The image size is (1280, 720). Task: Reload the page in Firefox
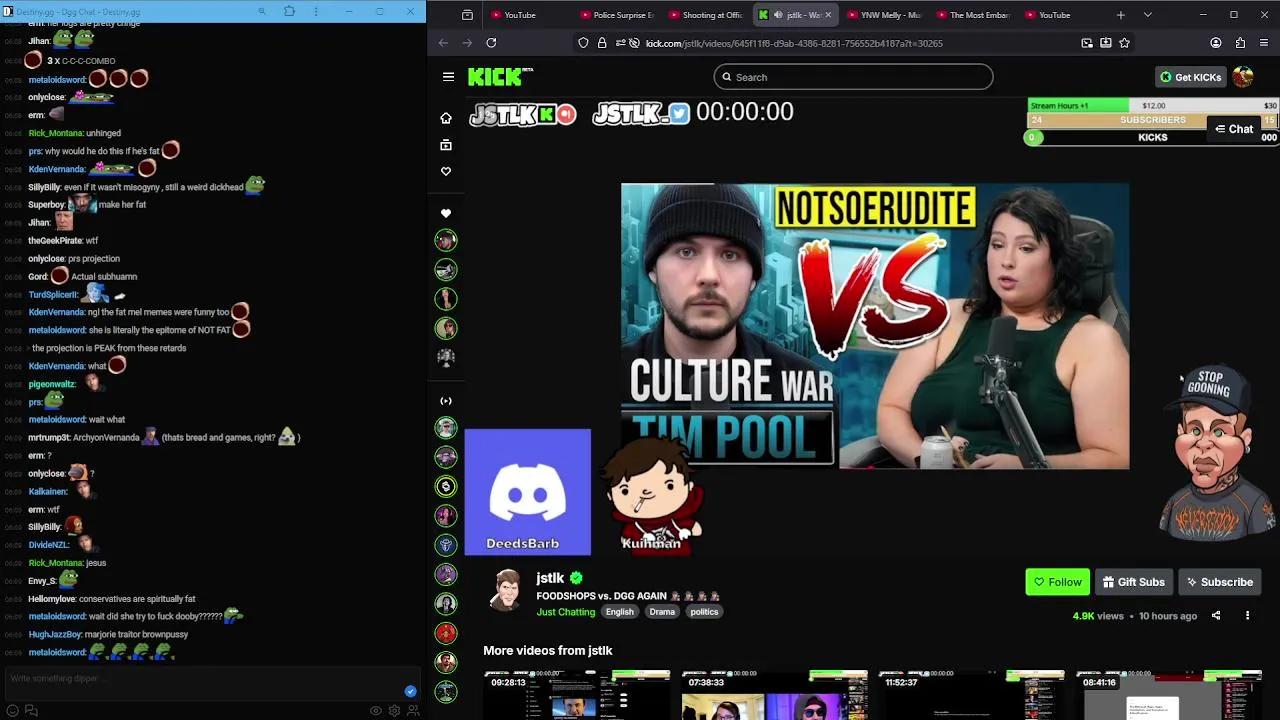coord(491,43)
